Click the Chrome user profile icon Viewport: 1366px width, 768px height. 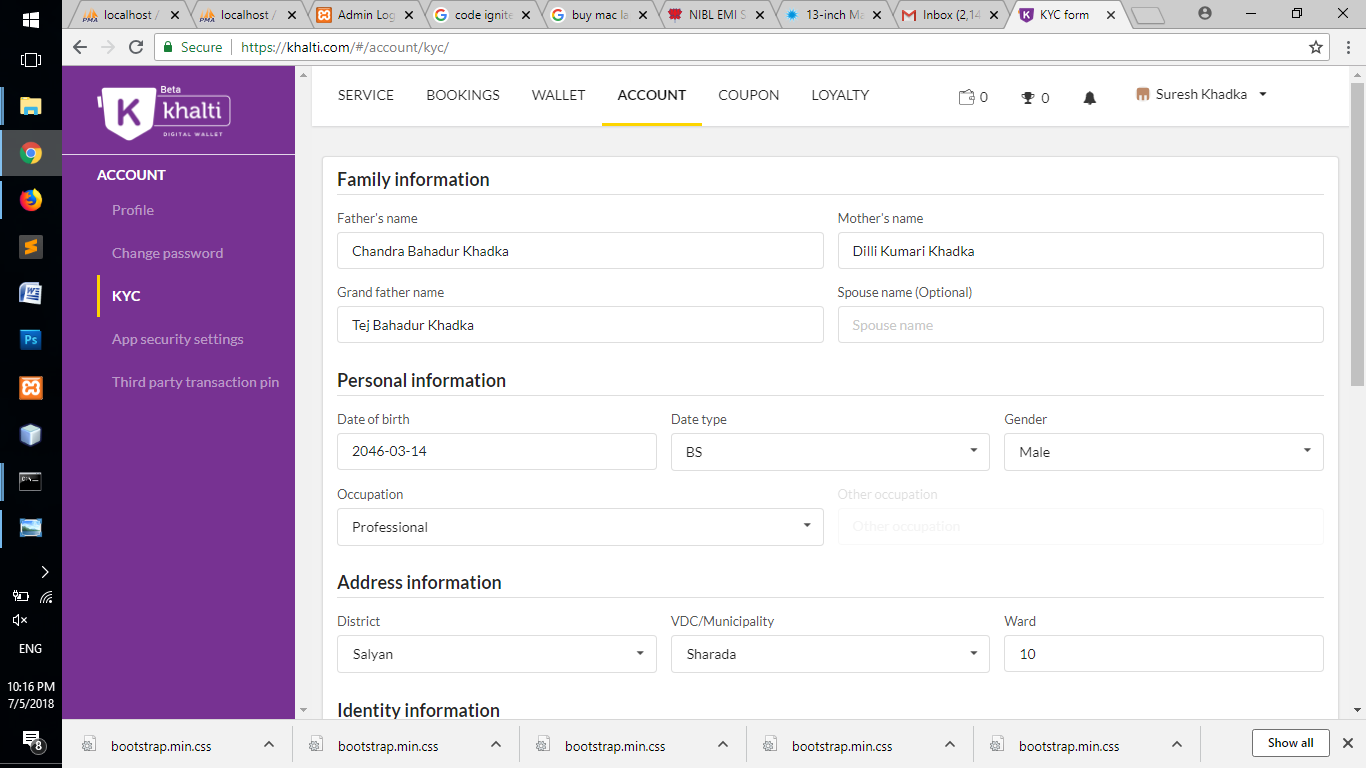(1204, 14)
